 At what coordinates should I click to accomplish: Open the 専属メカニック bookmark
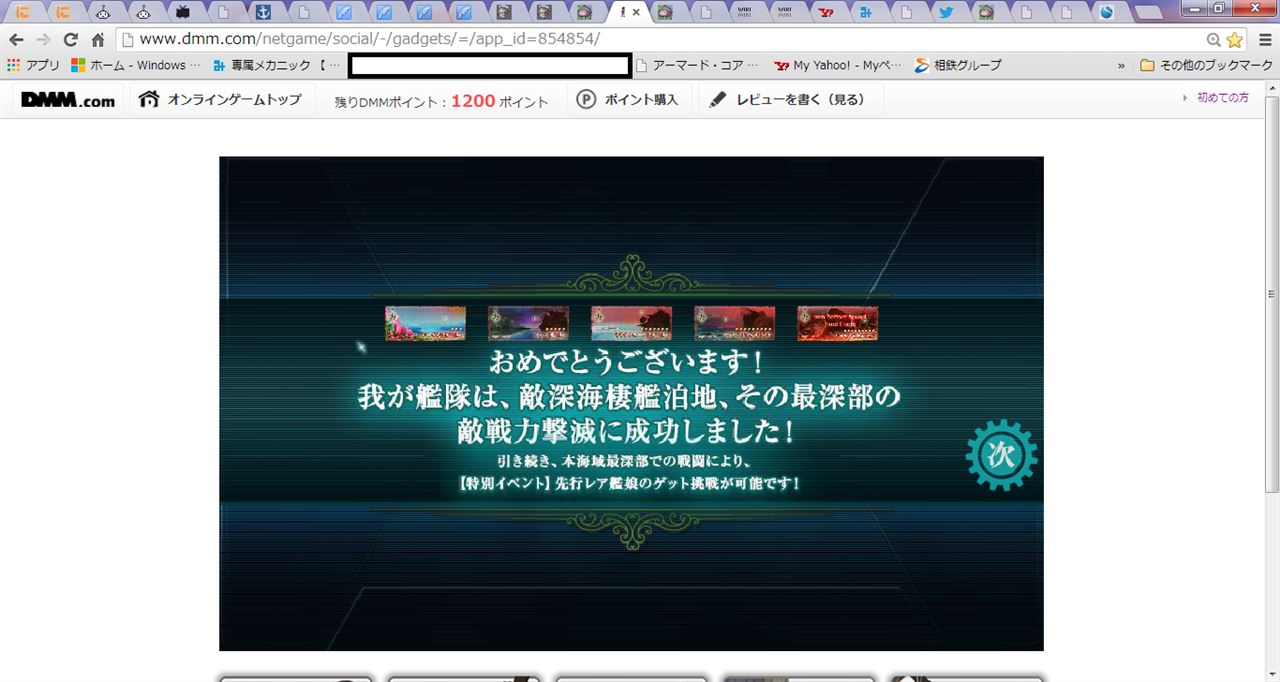(276, 66)
